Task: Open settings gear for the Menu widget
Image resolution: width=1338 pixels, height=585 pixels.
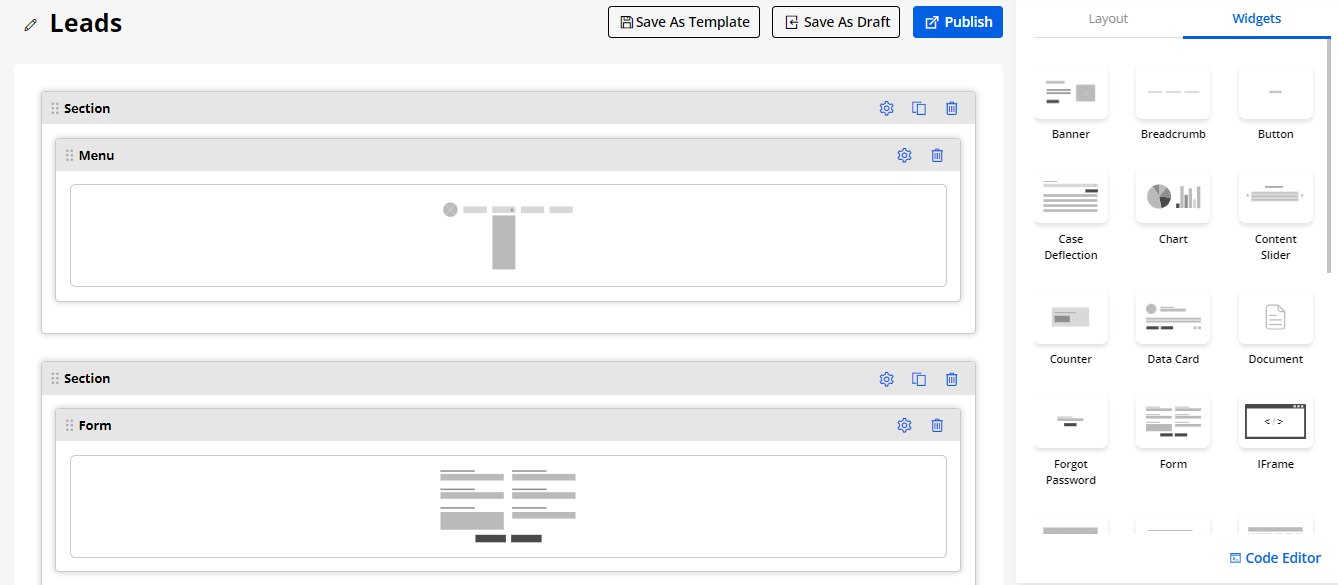Action: tap(904, 155)
